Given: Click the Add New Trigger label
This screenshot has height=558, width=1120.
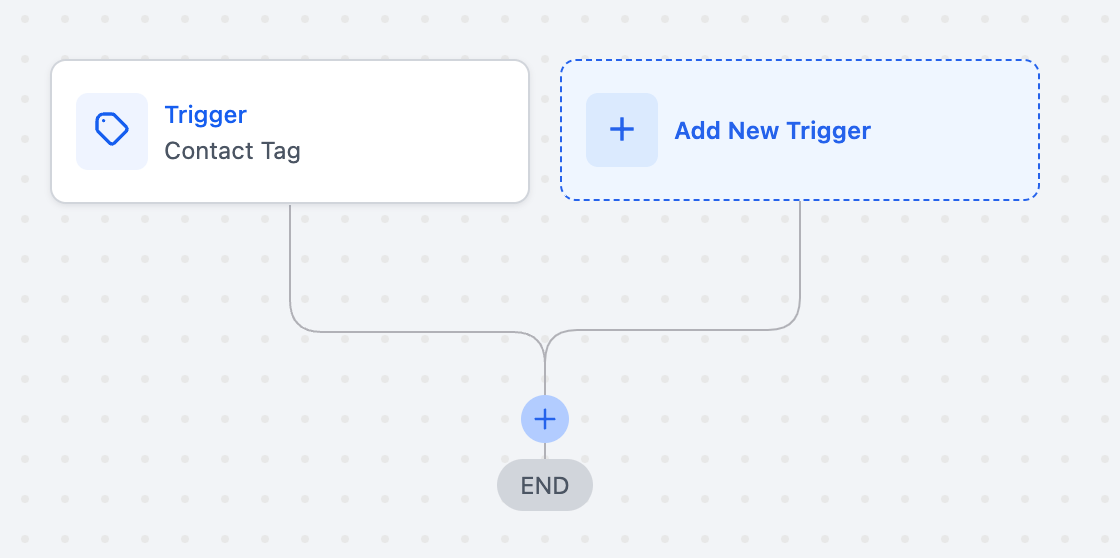Looking at the screenshot, I should pyautogui.click(x=772, y=131).
